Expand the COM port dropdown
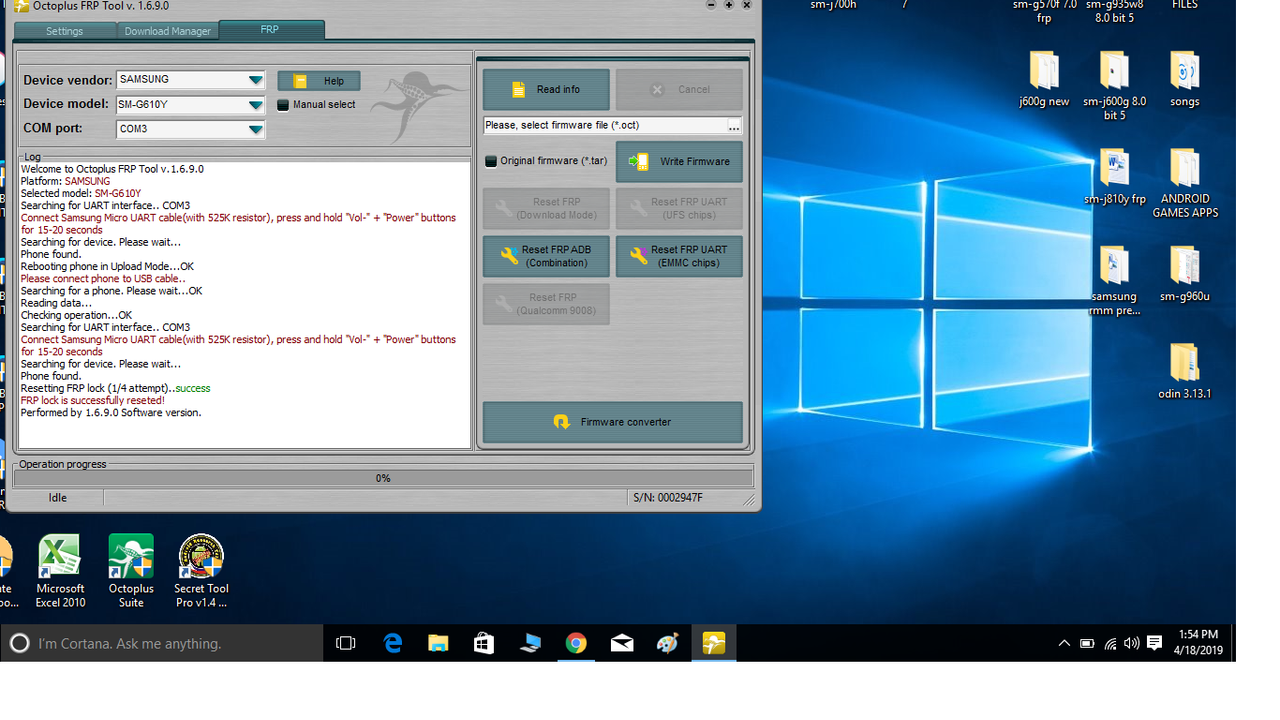This screenshot has width=1280, height=720. tap(256, 129)
